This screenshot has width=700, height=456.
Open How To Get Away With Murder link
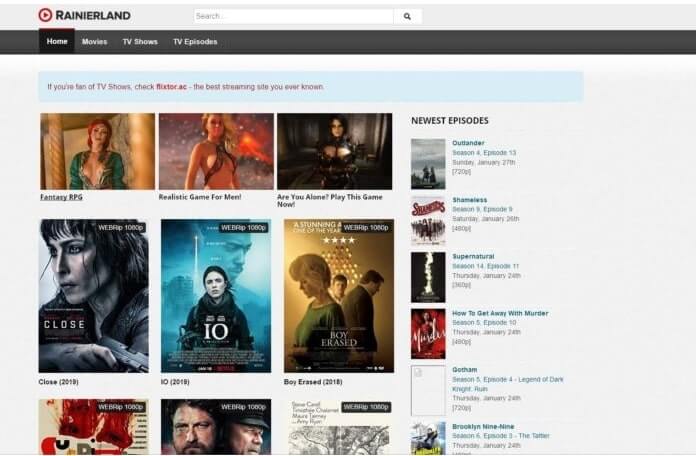500,313
